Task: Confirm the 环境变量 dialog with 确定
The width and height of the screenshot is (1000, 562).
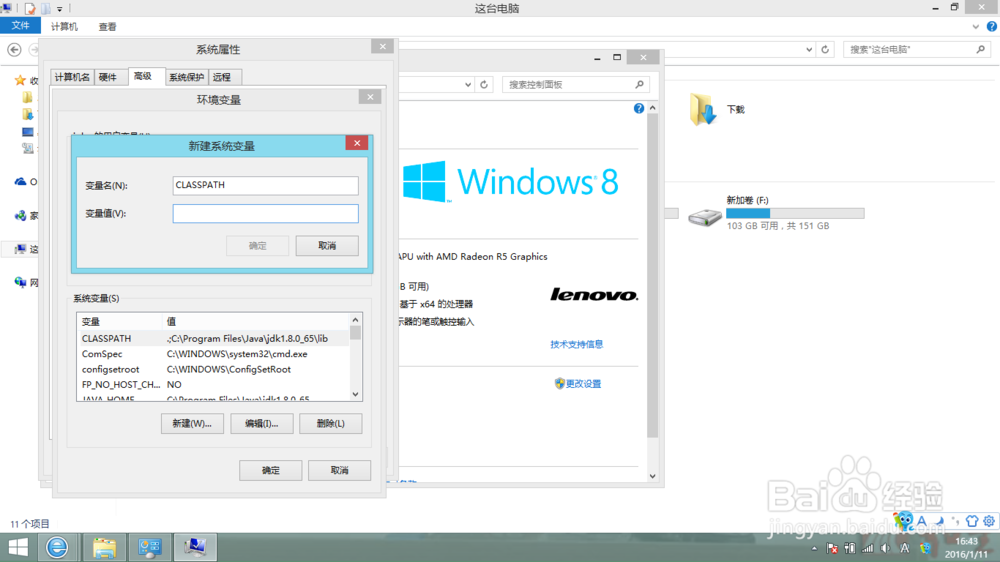Action: click(270, 470)
